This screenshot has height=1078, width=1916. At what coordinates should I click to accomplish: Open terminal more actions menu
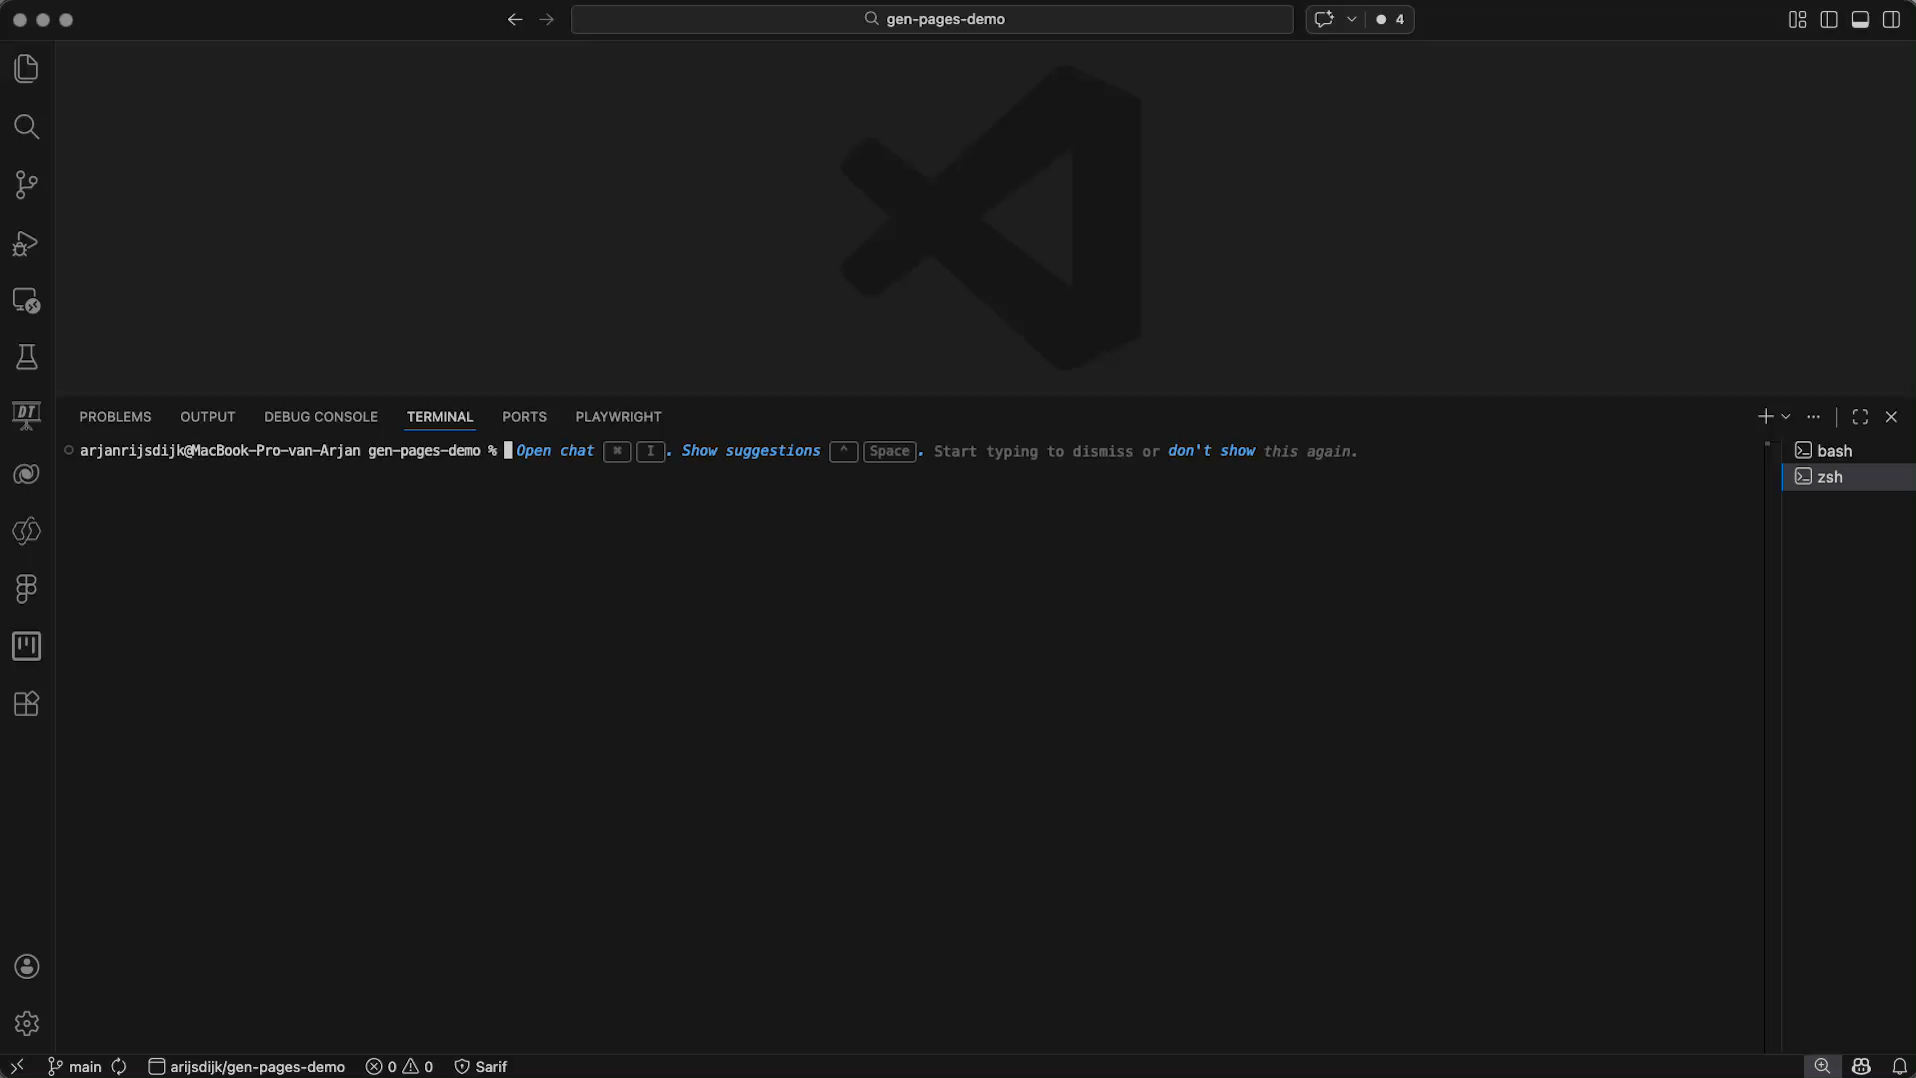click(1814, 416)
